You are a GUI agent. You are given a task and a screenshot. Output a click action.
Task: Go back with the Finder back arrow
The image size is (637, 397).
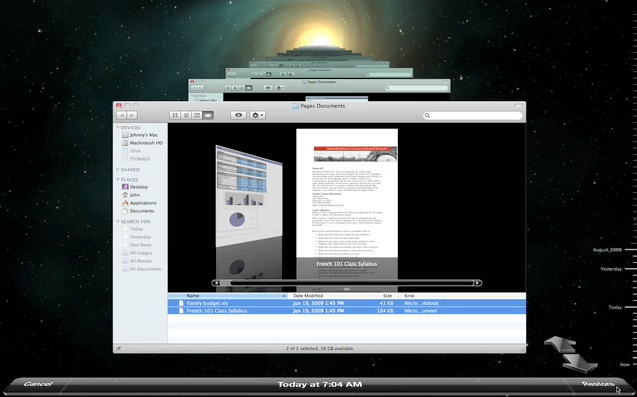coord(121,115)
